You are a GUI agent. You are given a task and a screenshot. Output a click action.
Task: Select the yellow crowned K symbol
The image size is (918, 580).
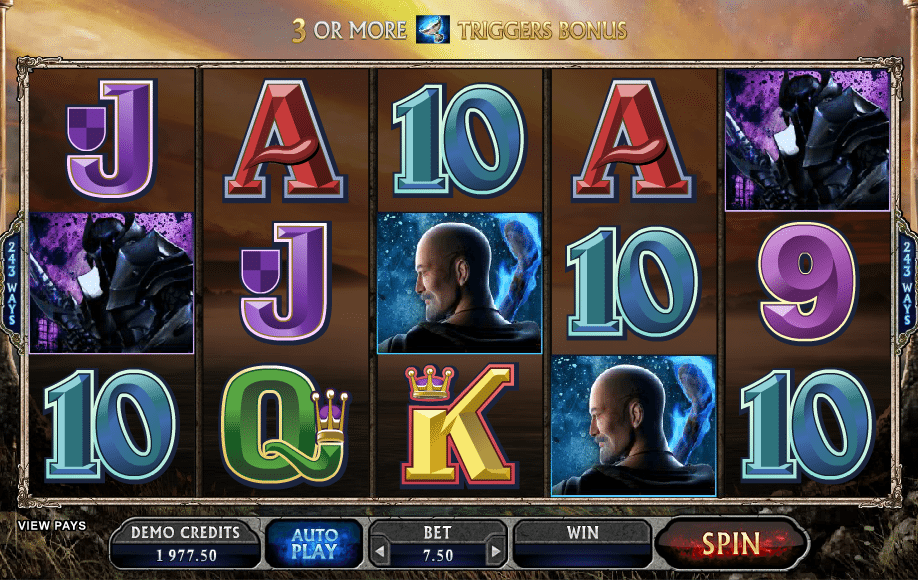click(458, 426)
